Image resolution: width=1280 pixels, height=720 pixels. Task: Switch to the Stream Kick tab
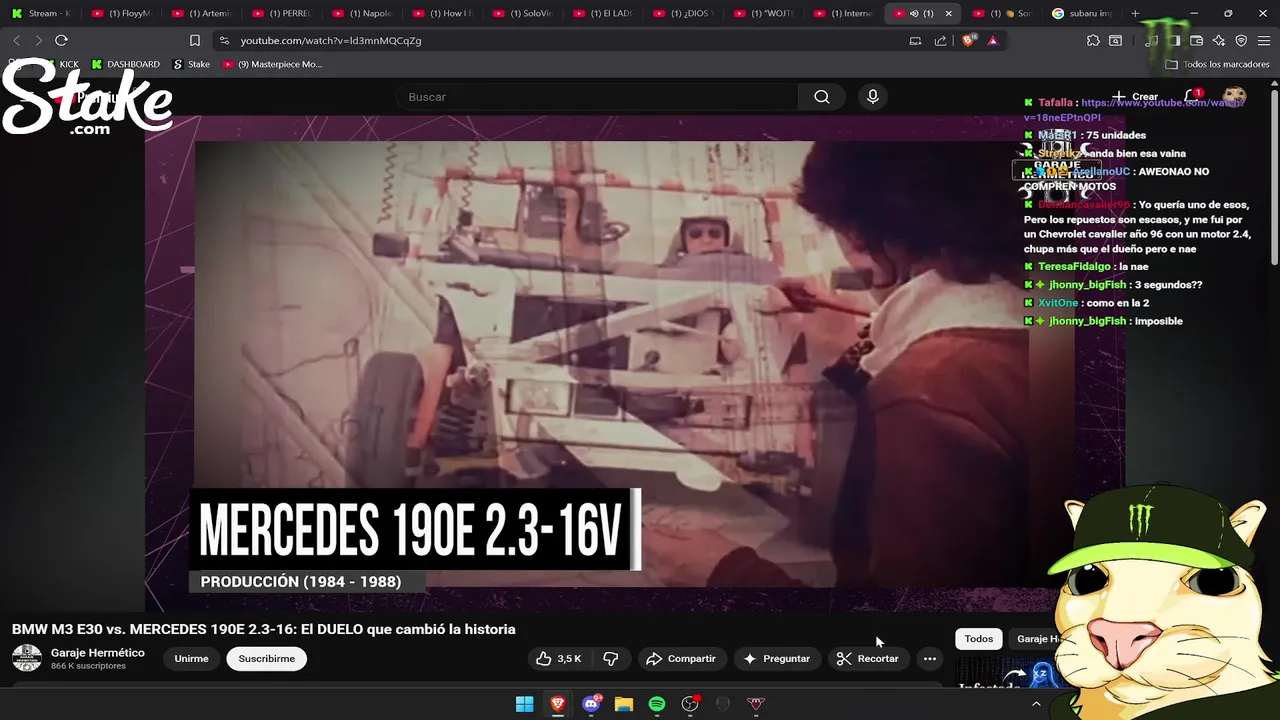pyautogui.click(x=41, y=13)
